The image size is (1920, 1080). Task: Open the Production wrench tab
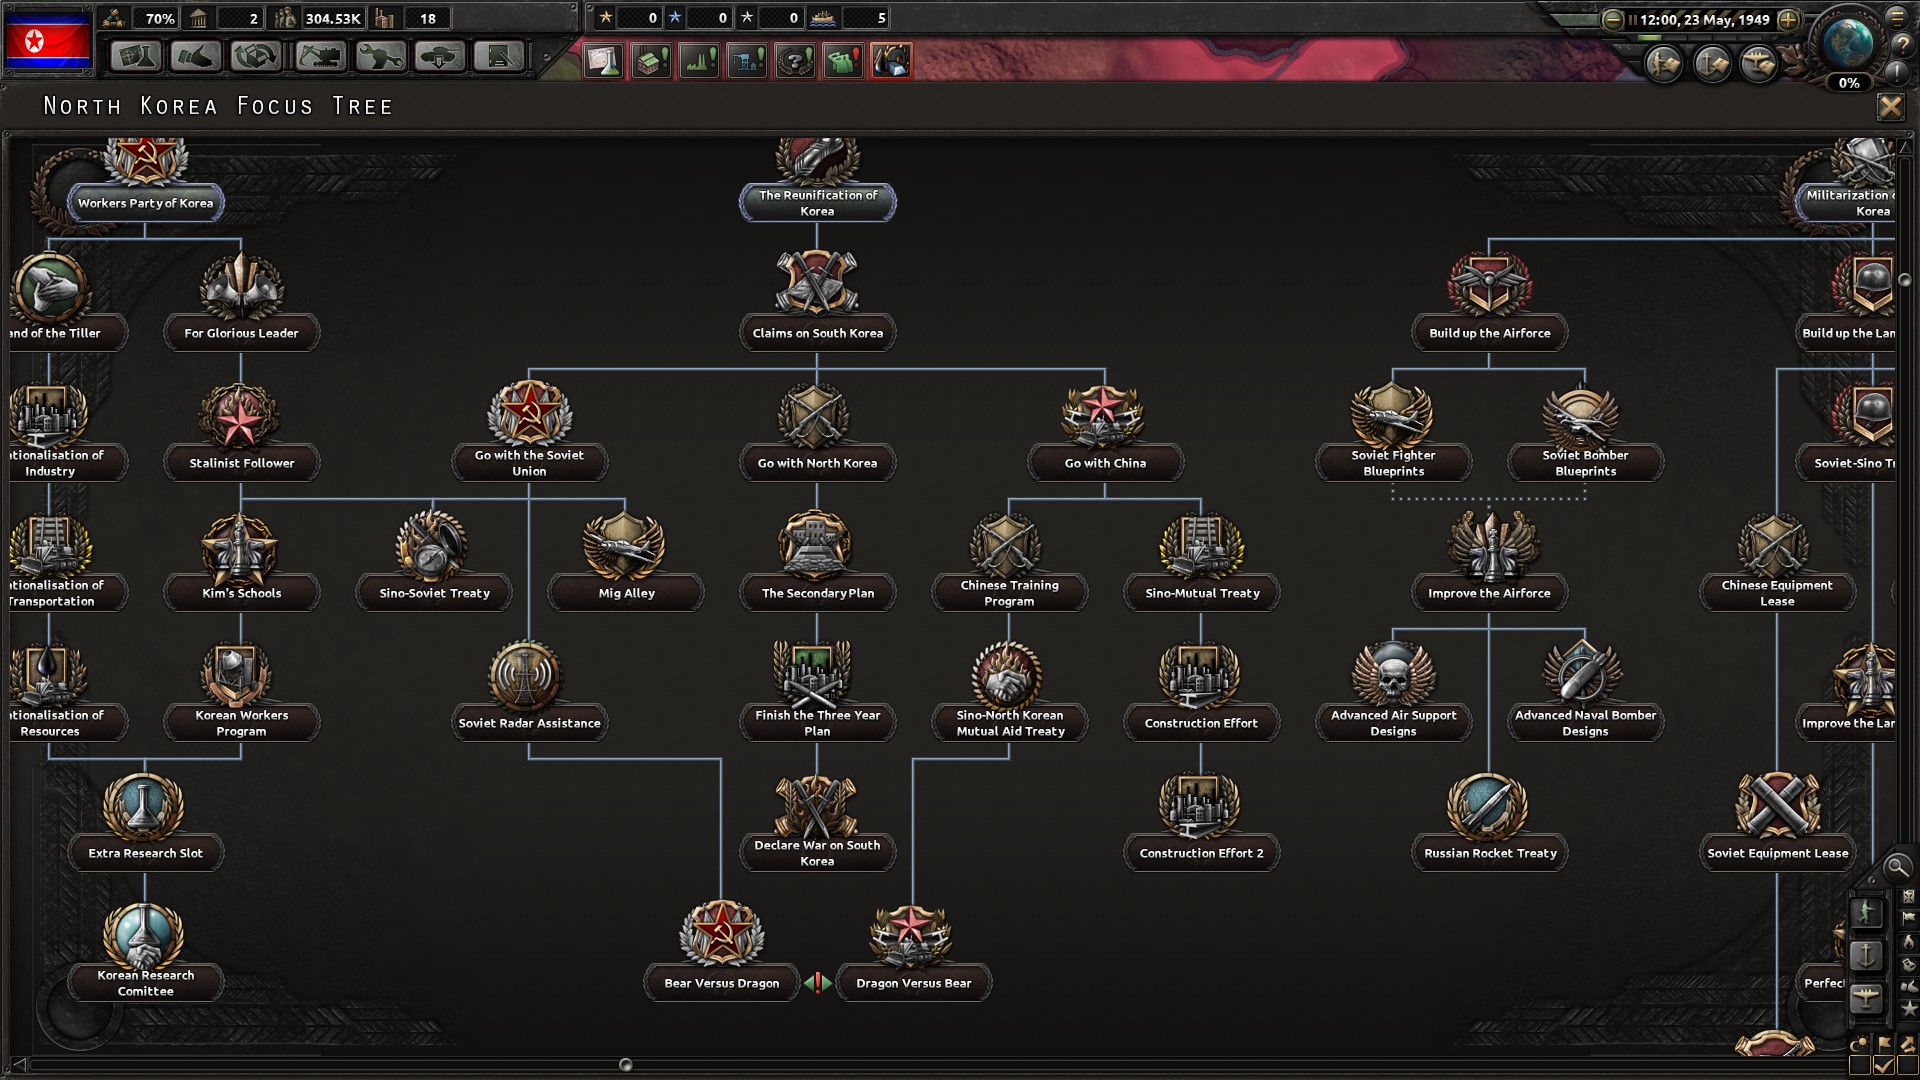[380, 57]
